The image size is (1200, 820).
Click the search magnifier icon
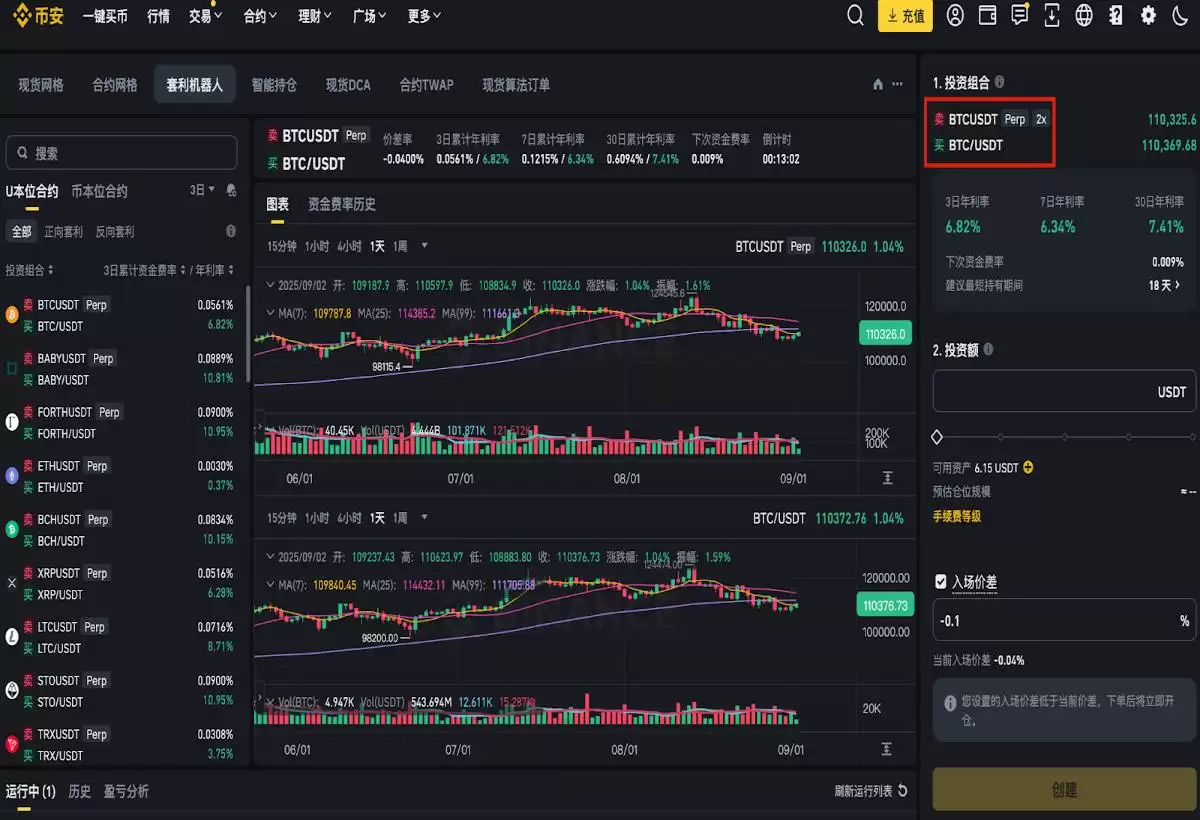click(855, 15)
